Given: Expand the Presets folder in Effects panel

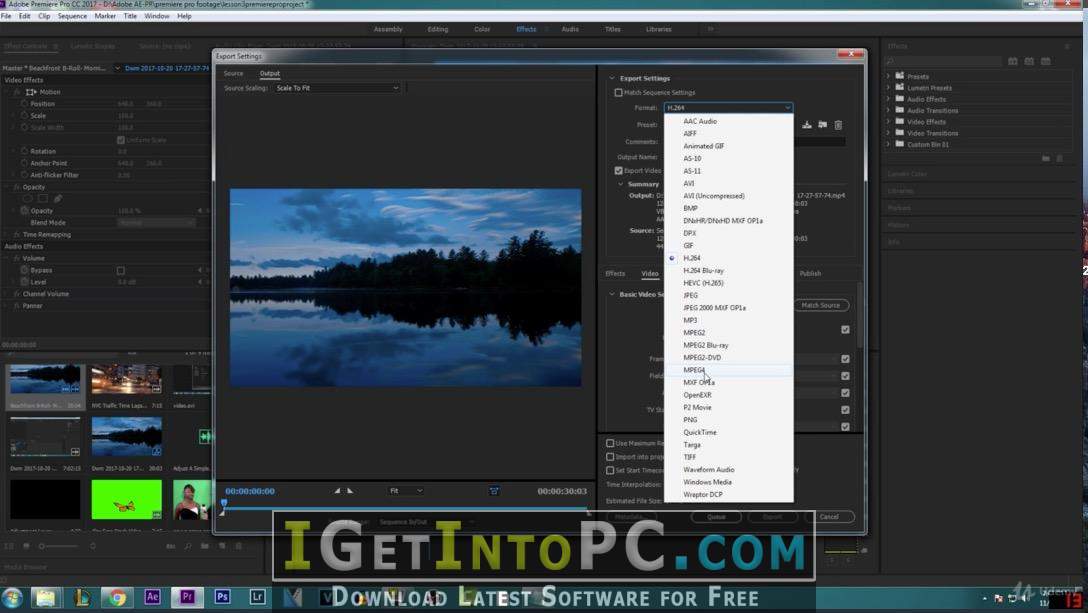Looking at the screenshot, I should [x=888, y=76].
